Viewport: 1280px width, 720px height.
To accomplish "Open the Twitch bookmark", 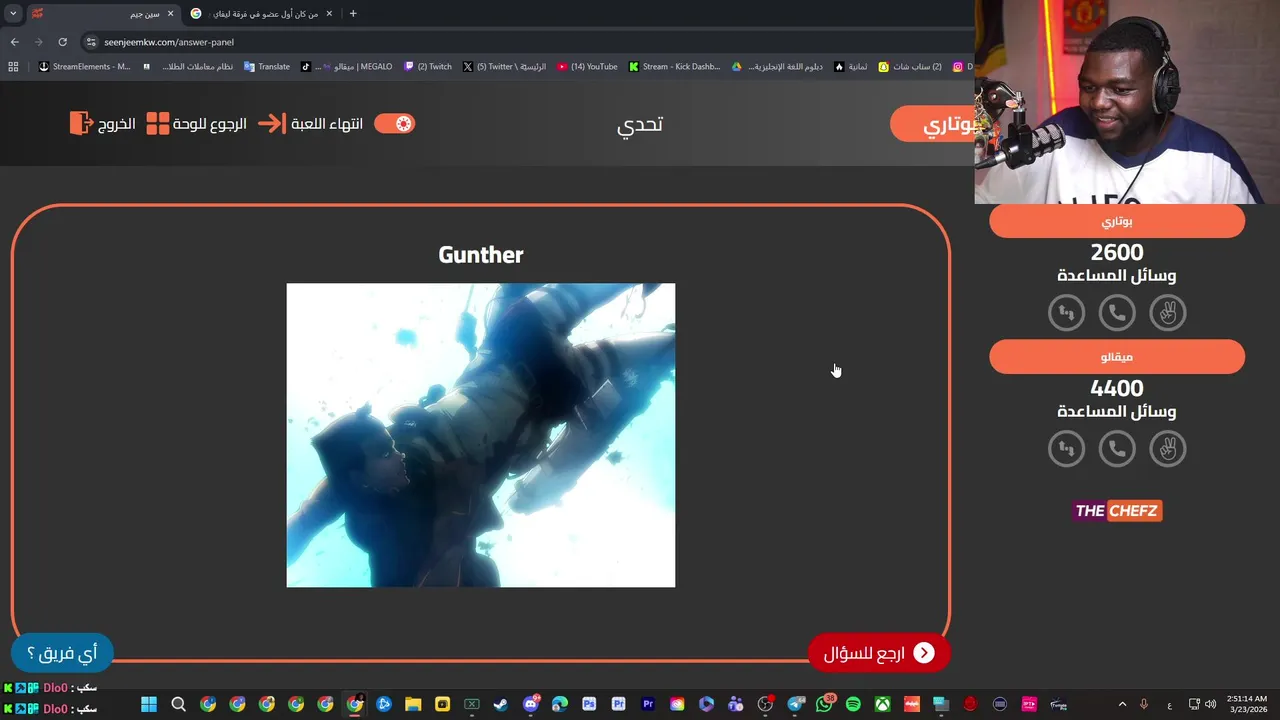I will coord(428,67).
